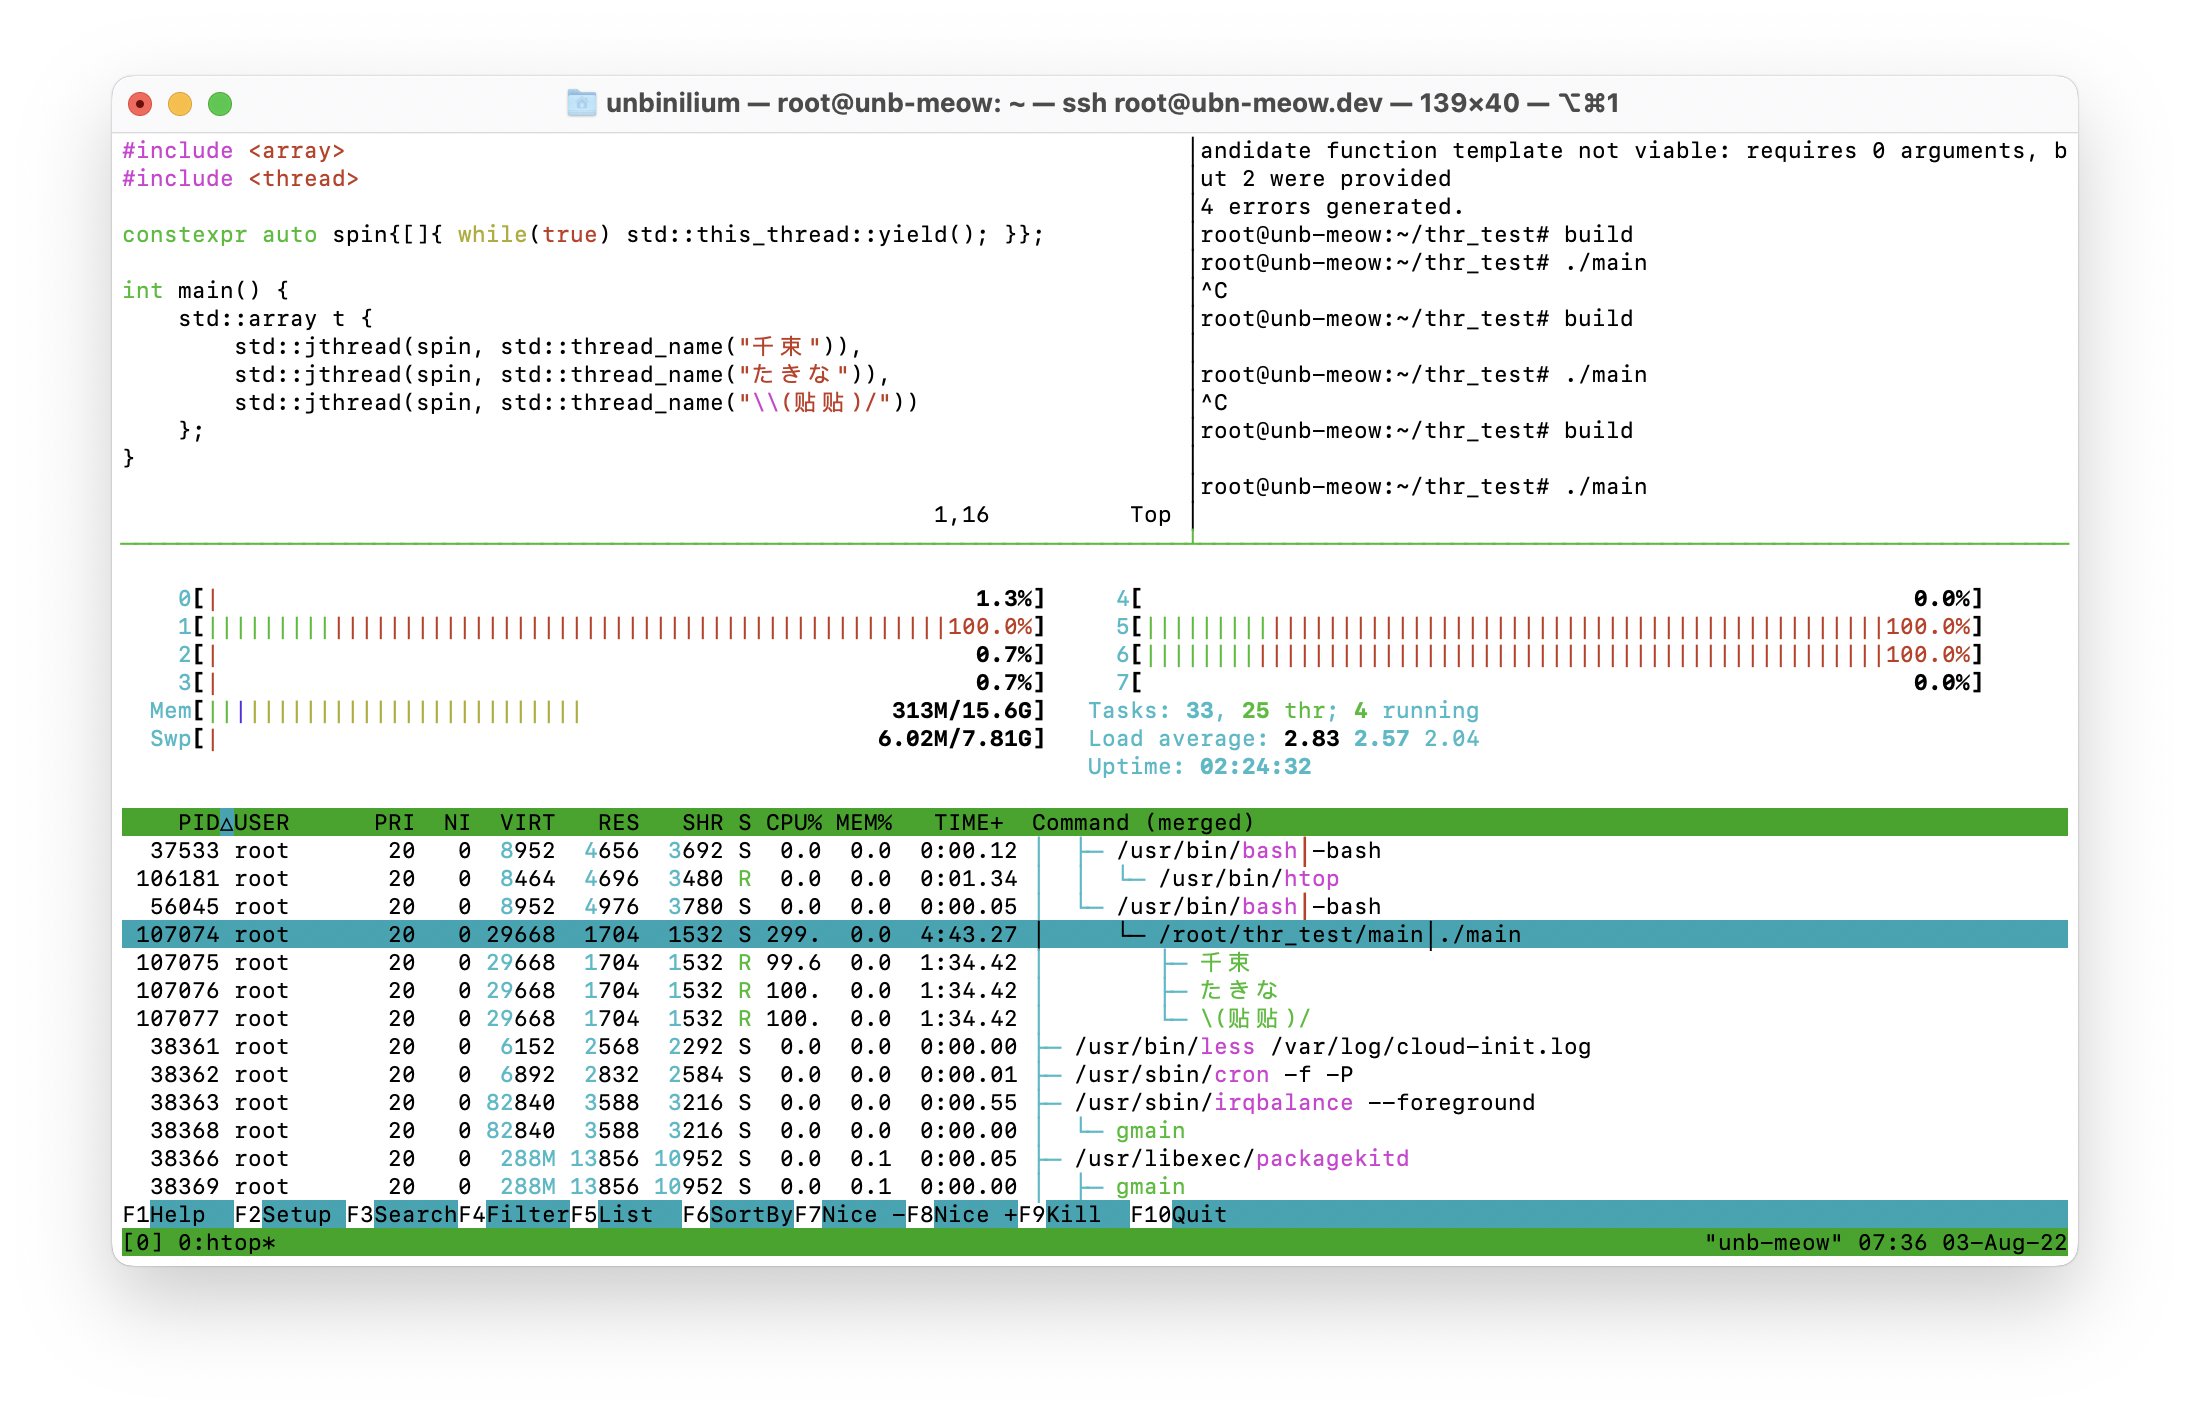Select the thread named \(贴贴)/
The height and width of the screenshot is (1414, 2190).
click(1094, 1018)
